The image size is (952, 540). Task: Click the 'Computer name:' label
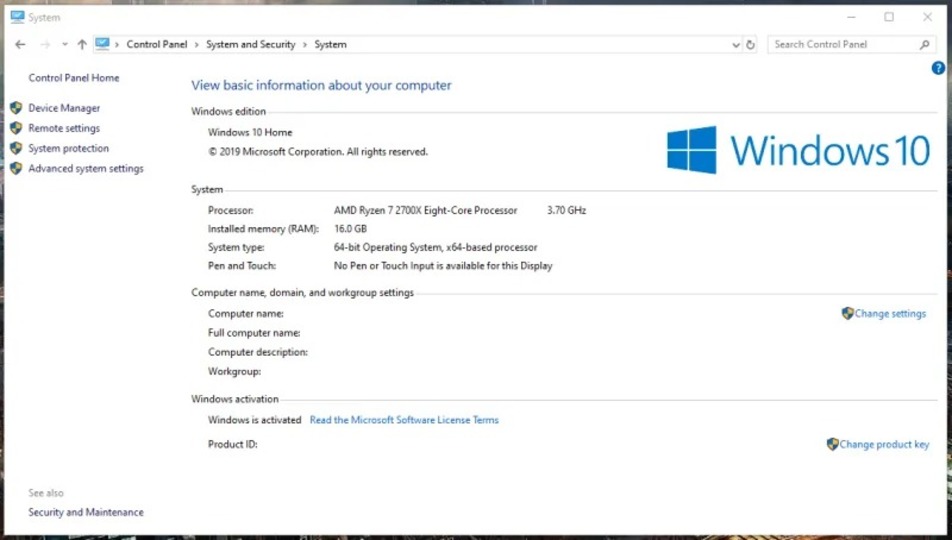[245, 313]
